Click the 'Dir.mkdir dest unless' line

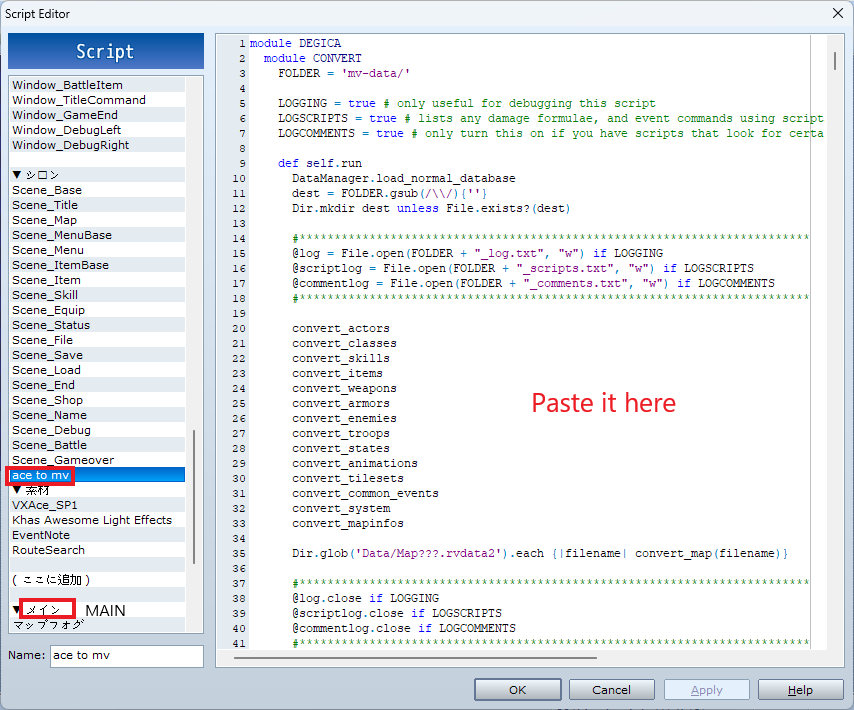(431, 209)
